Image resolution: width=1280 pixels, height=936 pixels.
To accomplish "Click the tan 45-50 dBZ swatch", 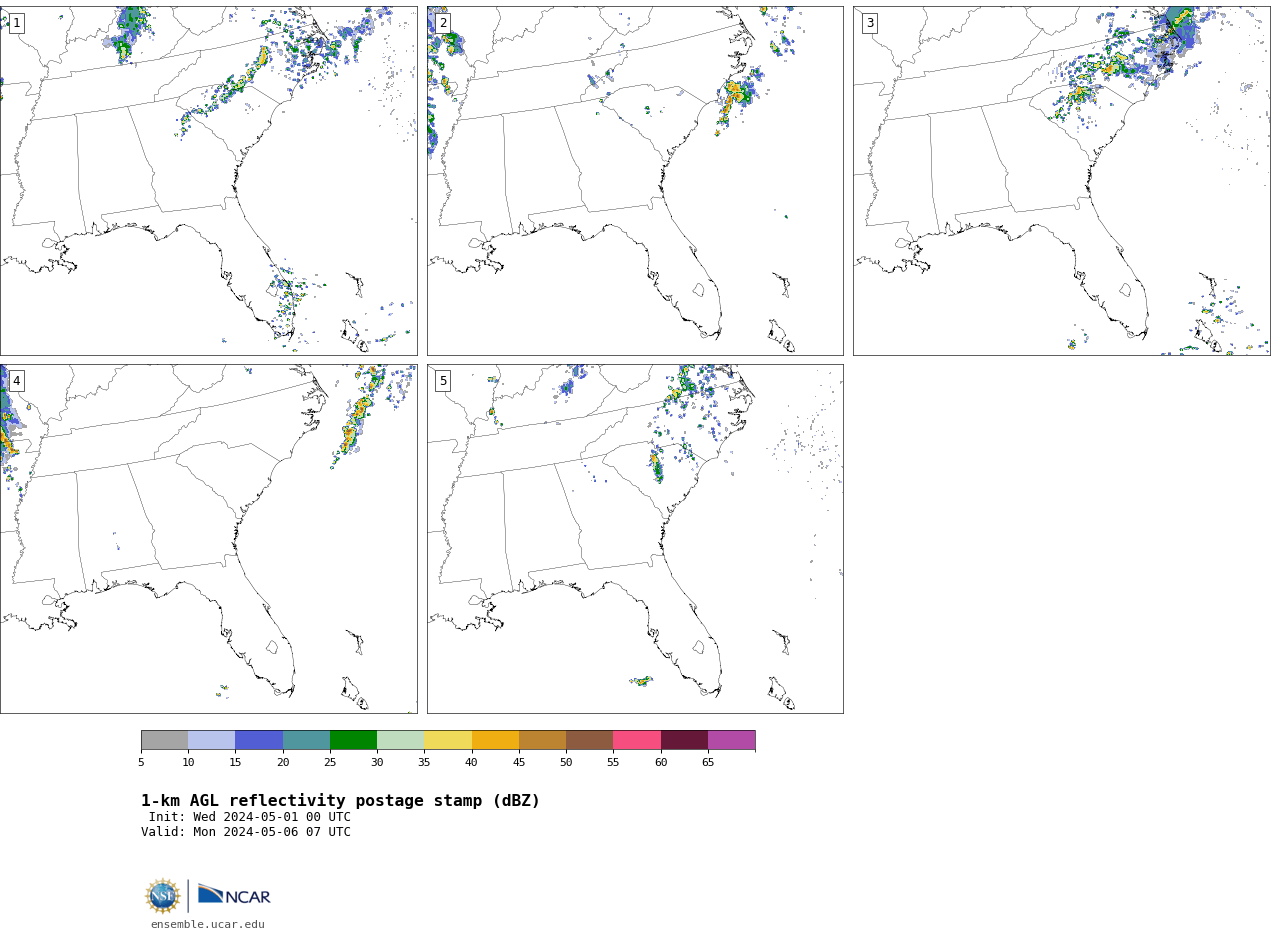I will pos(542,740).
